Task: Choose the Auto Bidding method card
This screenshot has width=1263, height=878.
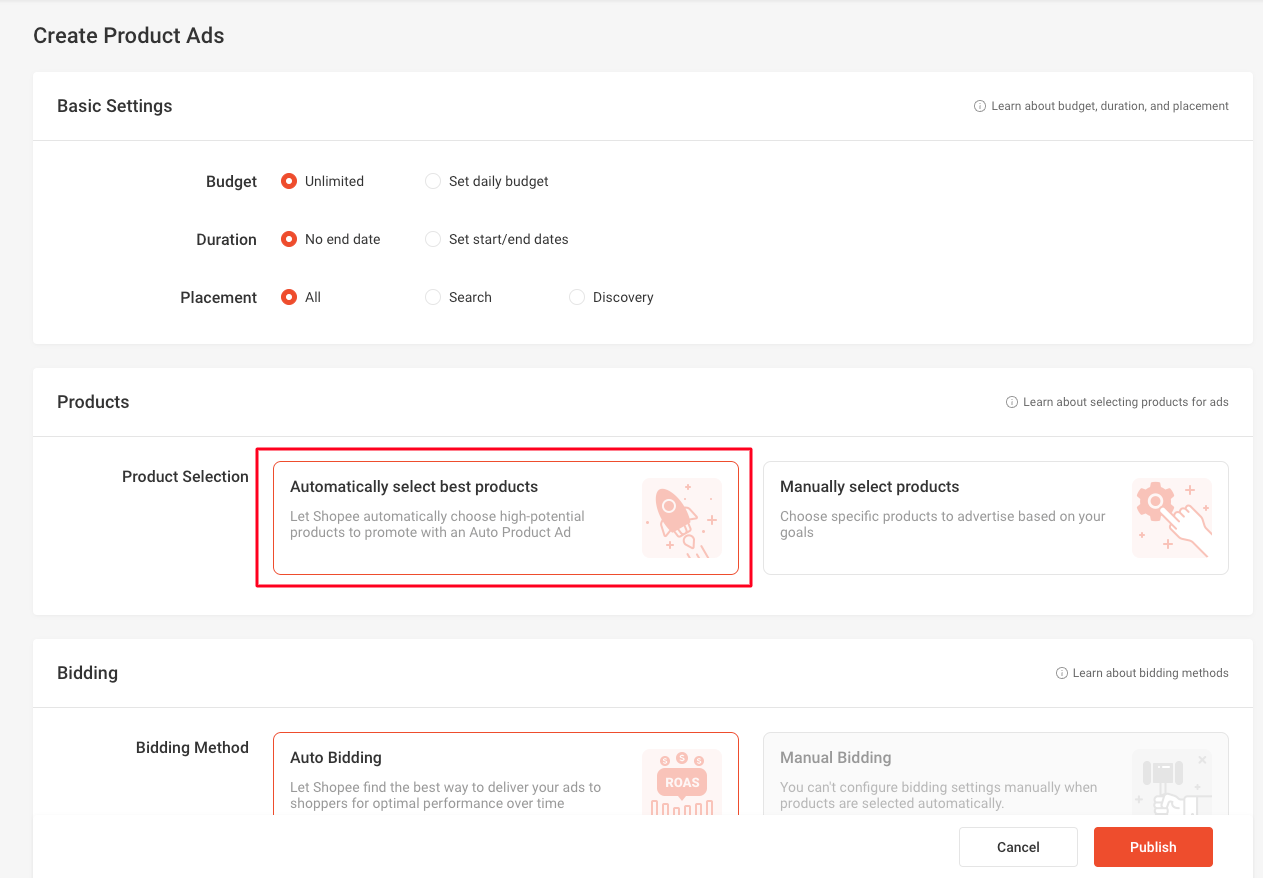Action: [506, 775]
